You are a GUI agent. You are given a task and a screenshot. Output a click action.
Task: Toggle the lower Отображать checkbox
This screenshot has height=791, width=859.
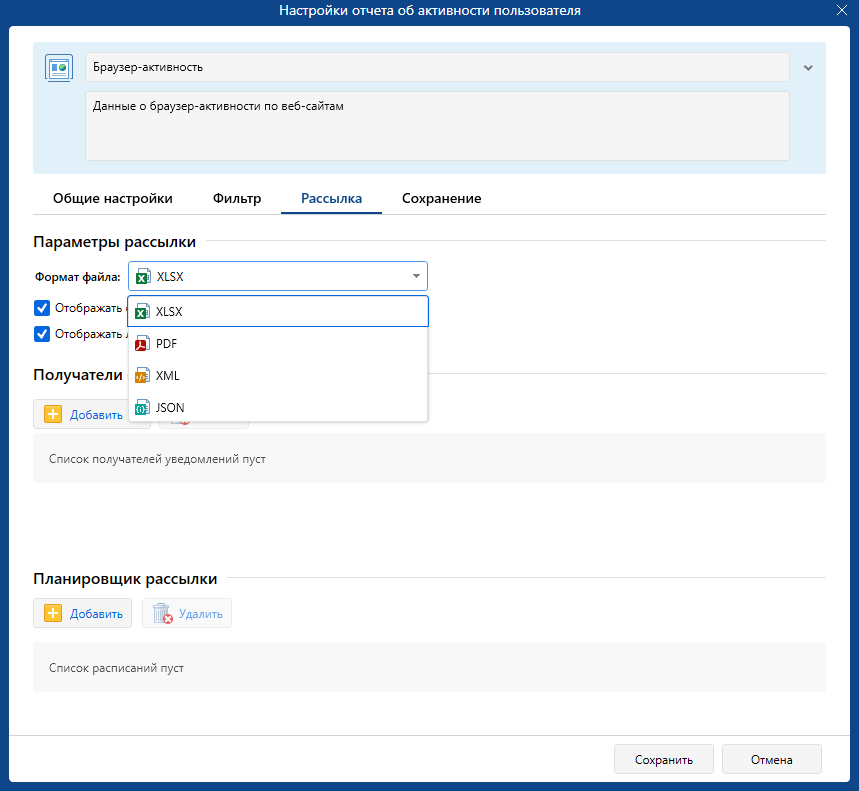point(42,334)
